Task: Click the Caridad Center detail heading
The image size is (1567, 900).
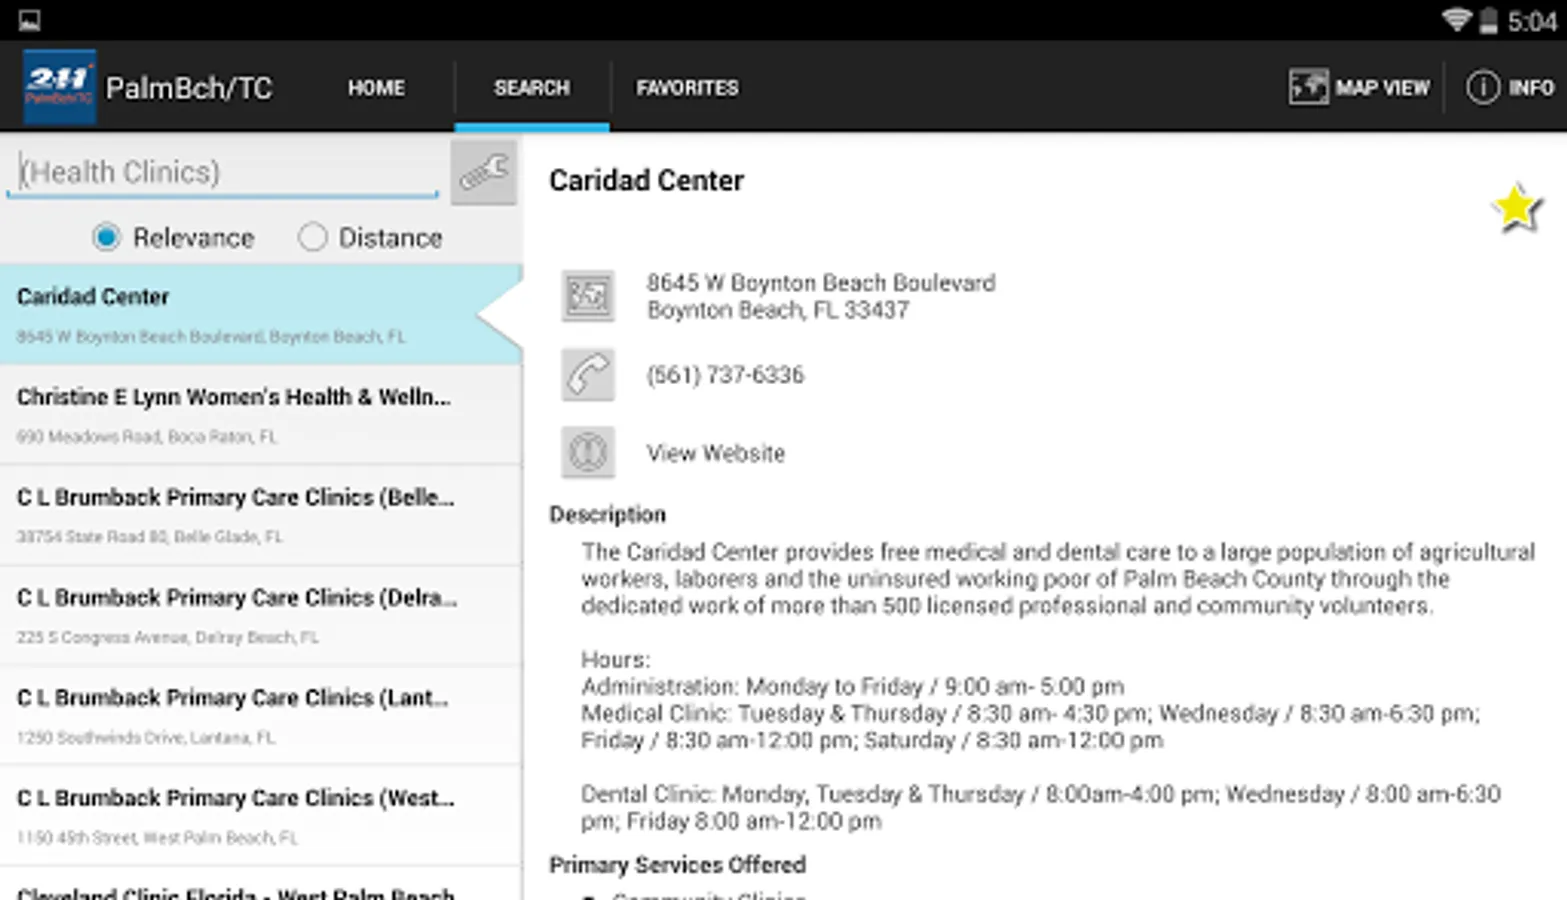Action: (x=646, y=180)
